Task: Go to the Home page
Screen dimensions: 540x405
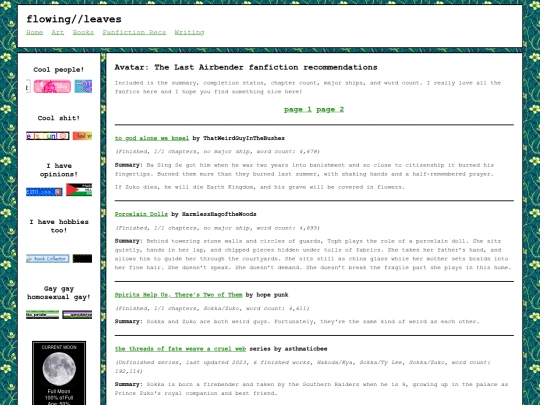Action: click(34, 32)
